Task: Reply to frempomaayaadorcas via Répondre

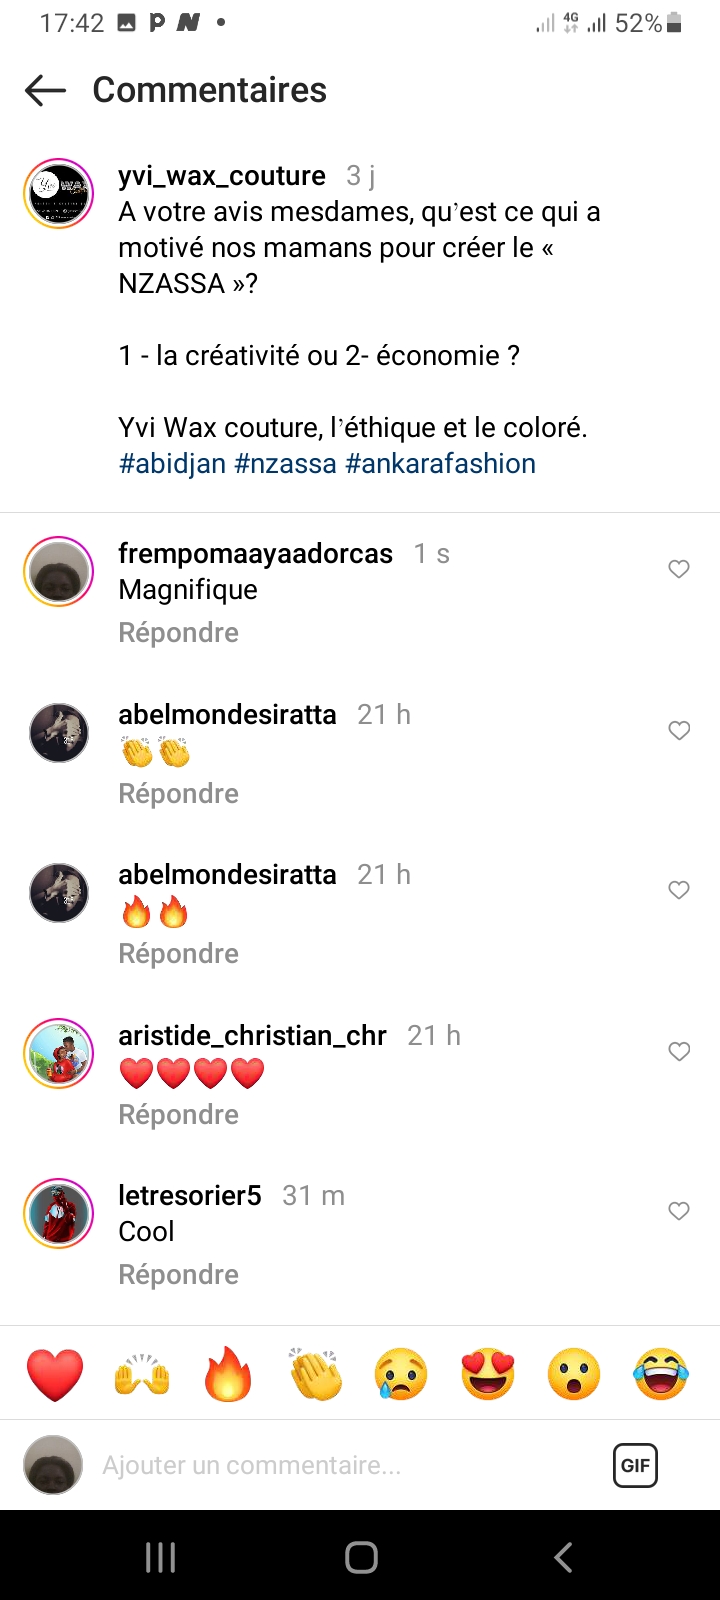Action: point(179,633)
